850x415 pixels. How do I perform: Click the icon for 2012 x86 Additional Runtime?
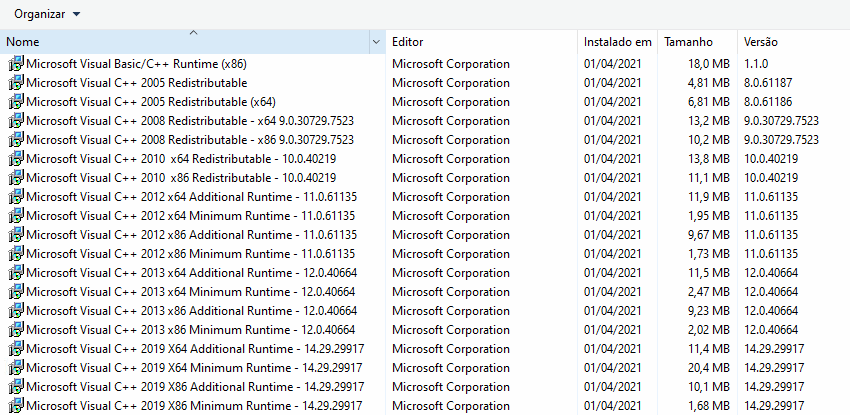coord(17,235)
